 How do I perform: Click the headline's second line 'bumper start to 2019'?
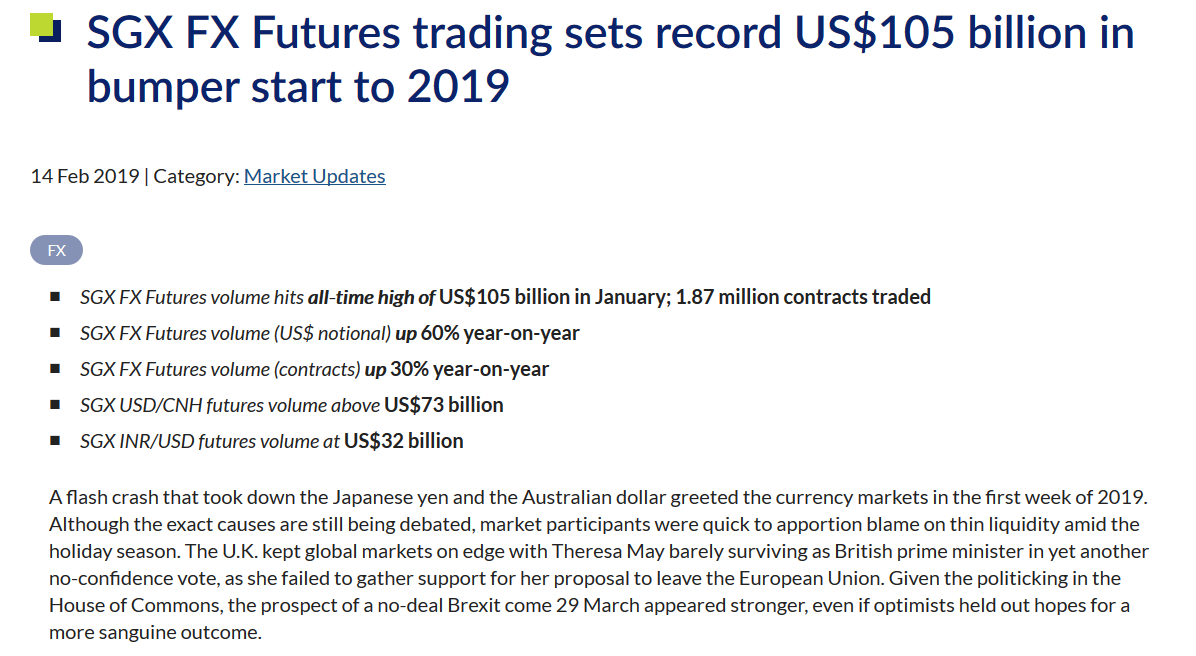pyautogui.click(x=297, y=86)
